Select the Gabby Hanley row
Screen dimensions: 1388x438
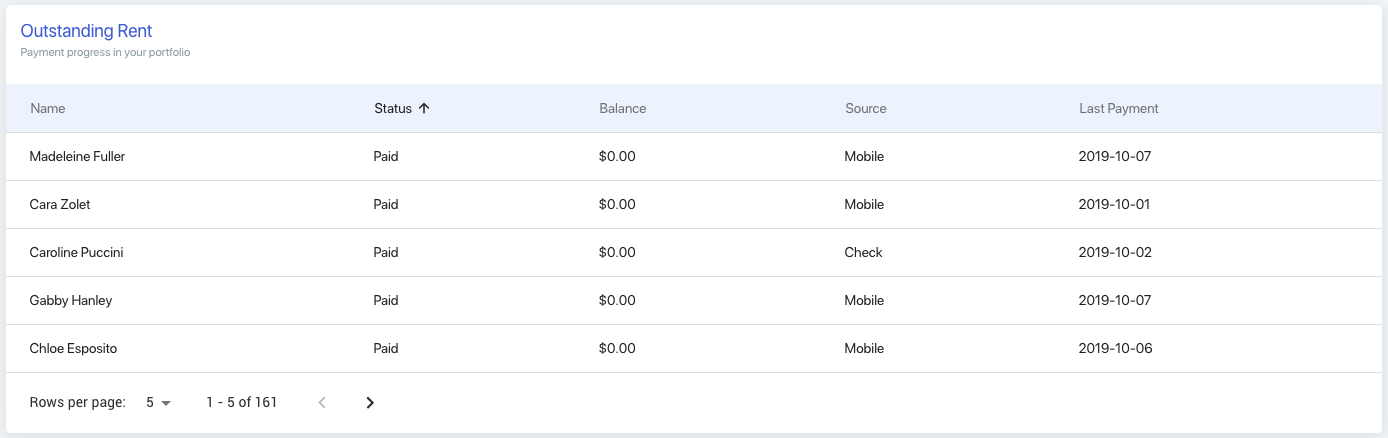[694, 301]
